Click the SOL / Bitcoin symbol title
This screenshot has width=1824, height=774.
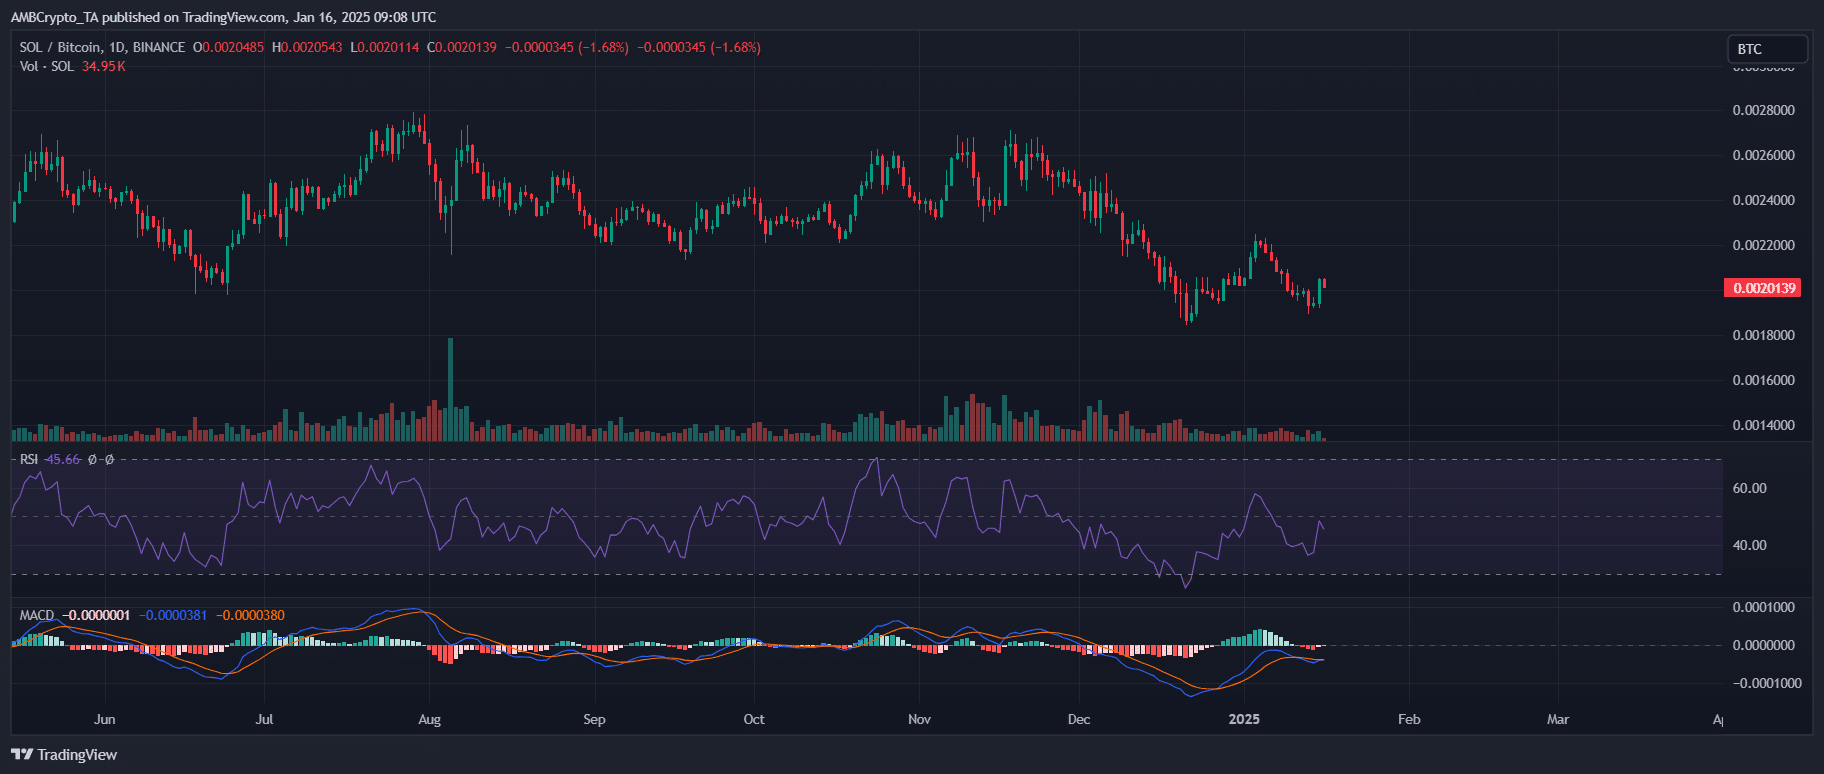[x=102, y=47]
